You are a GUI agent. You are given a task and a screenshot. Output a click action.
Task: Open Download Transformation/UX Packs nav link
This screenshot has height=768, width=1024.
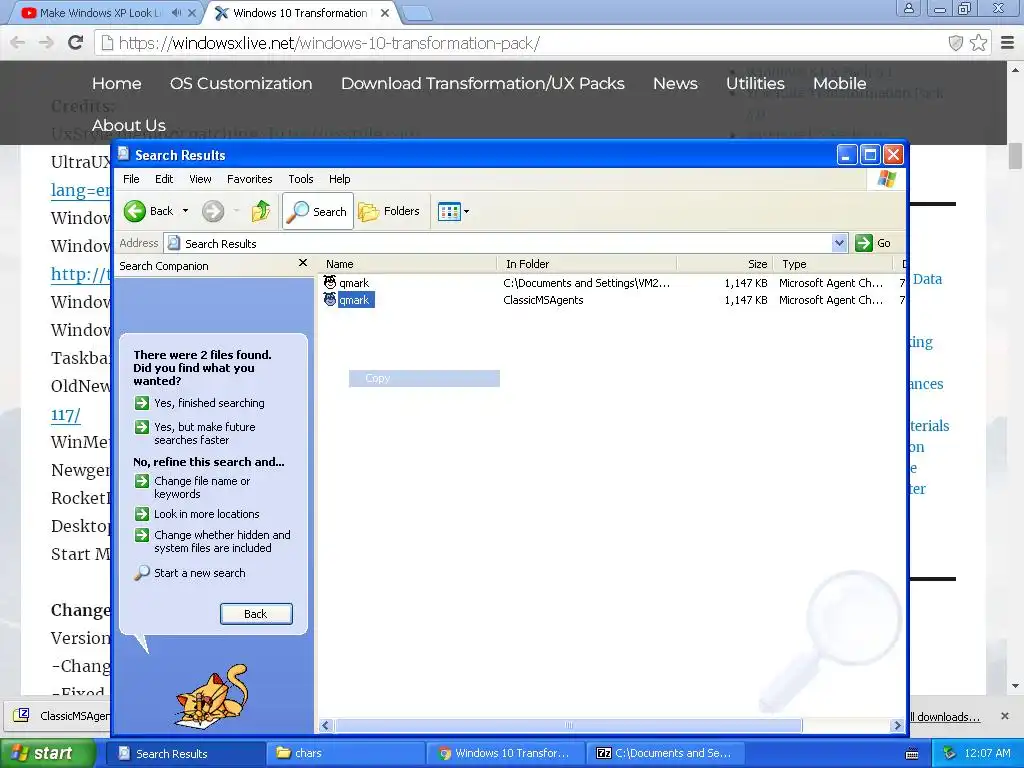pyautogui.click(x=483, y=84)
